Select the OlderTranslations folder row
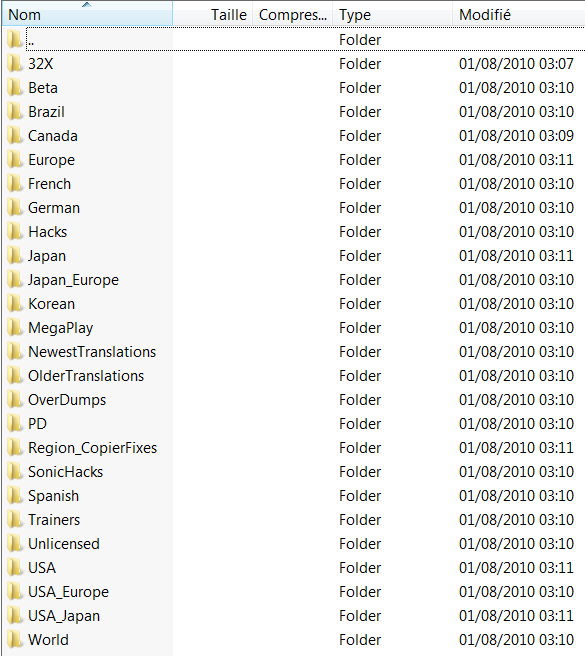Screen dimensions: 585x656 (293, 376)
